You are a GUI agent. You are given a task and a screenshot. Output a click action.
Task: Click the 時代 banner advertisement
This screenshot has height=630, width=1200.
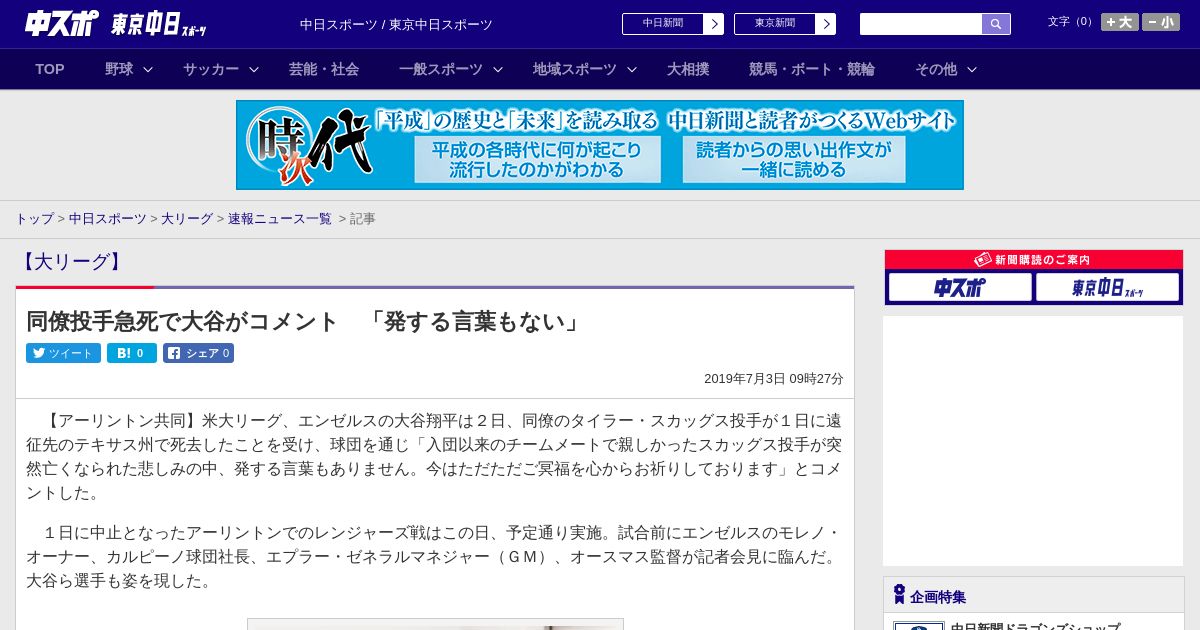600,145
